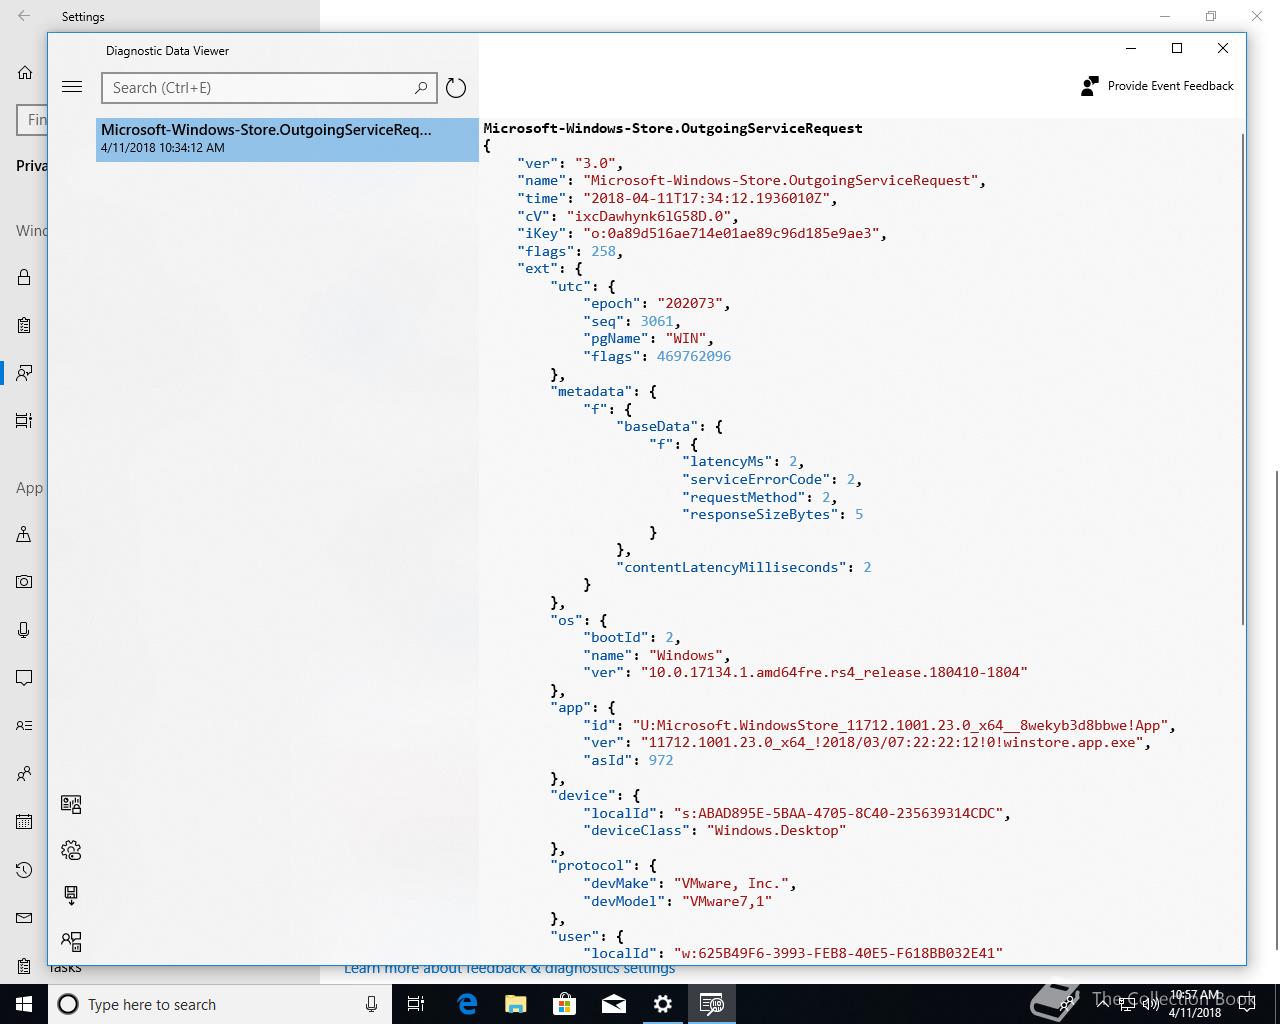Click the device "localId" value s:ABAD895E
1280x1024 pixels.
click(838, 813)
